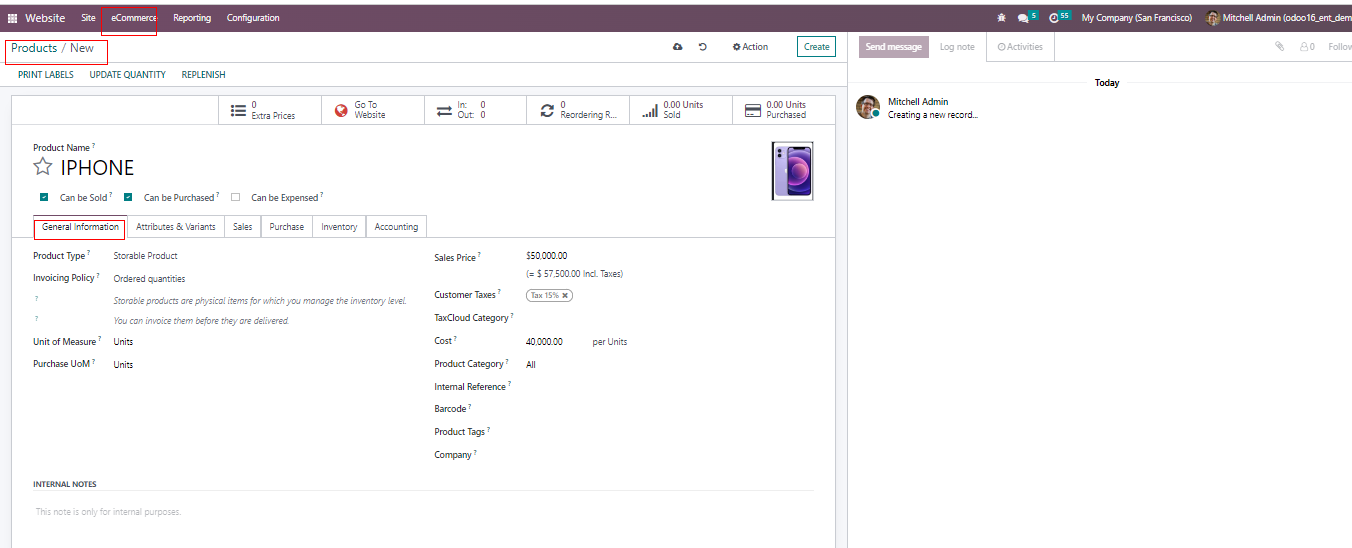Mark product as favorite star
Viewport: 1352px width, 548px height.
[x=43, y=167]
